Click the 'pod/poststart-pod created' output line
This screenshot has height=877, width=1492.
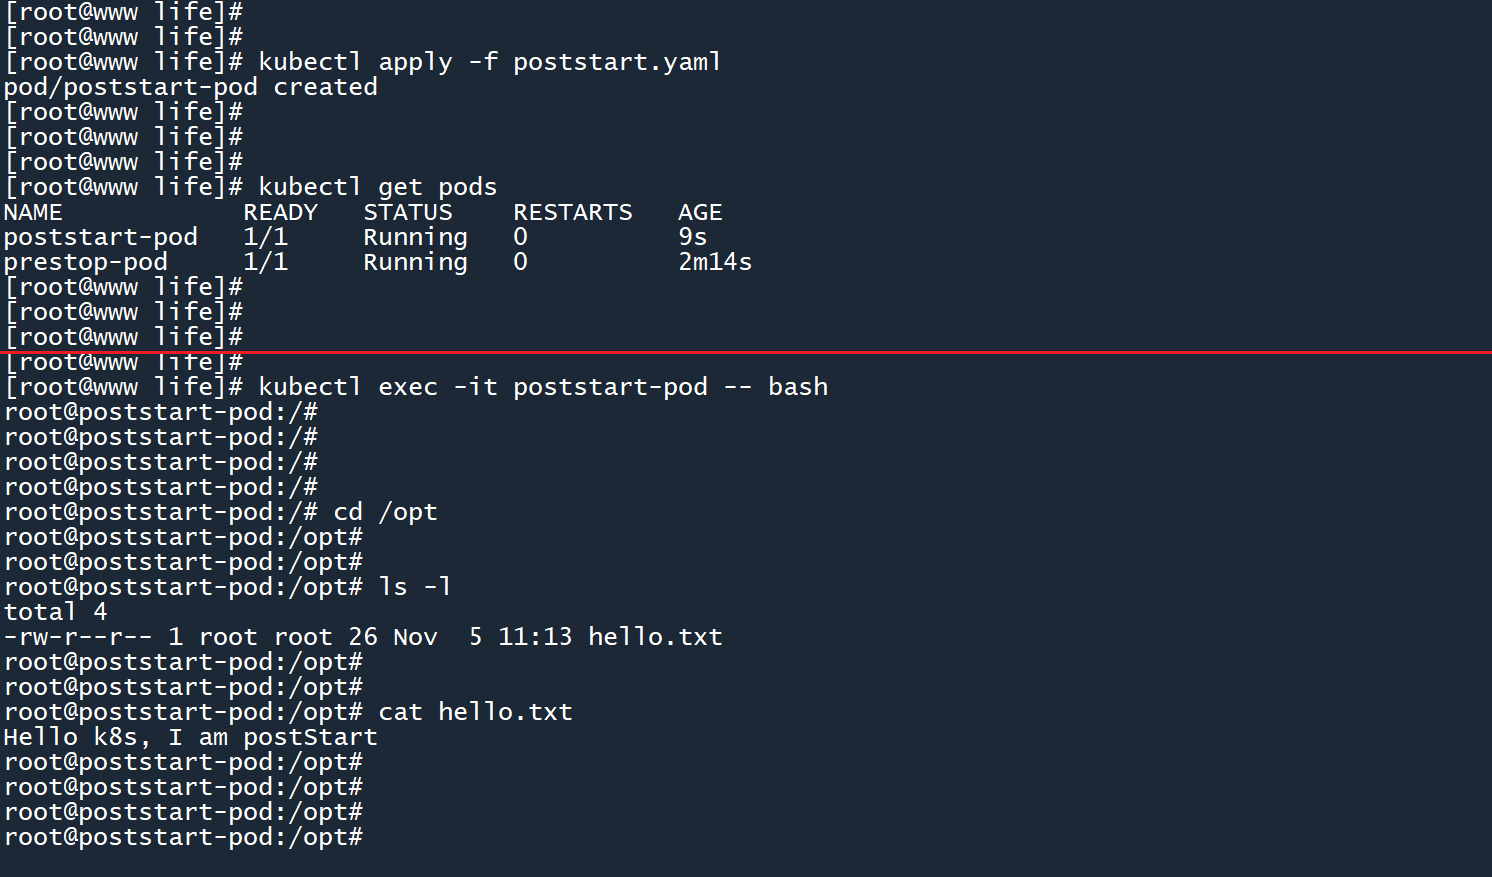point(190,87)
